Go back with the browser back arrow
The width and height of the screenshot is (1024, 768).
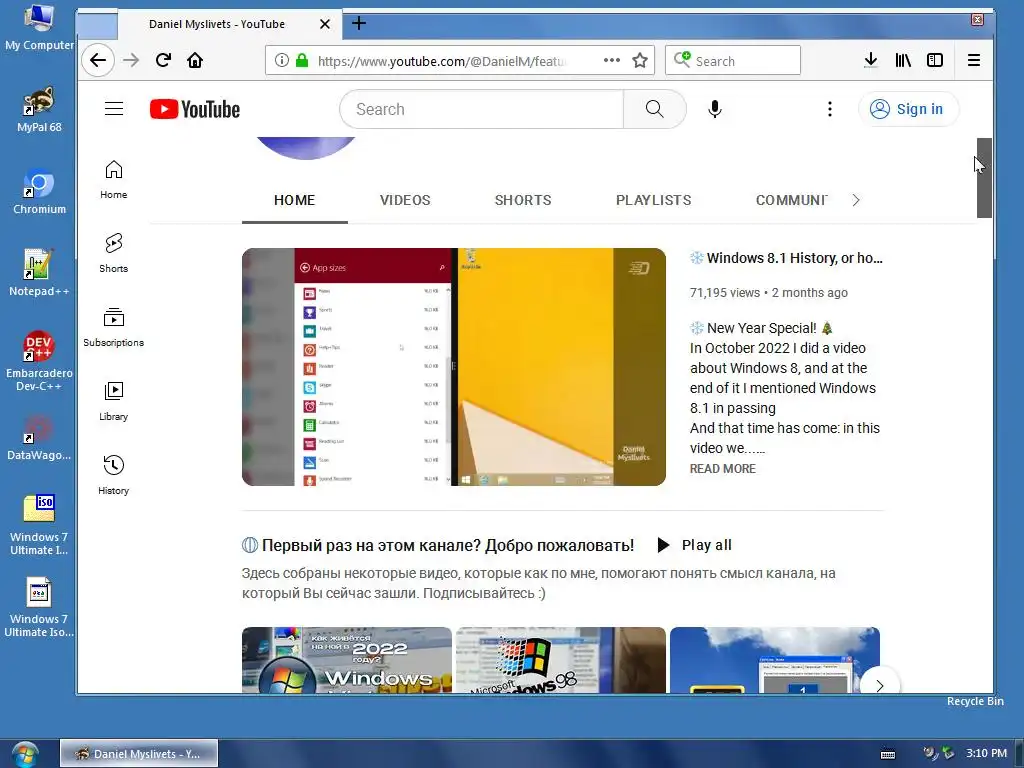(x=98, y=61)
